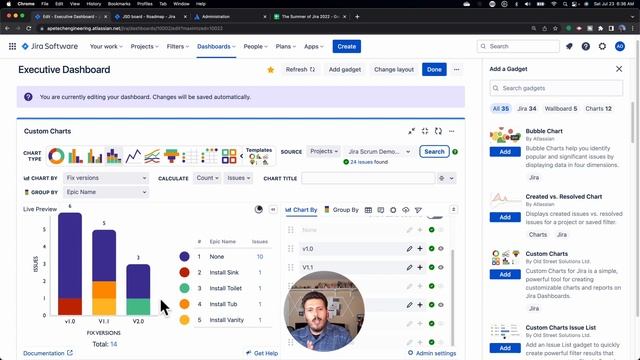640x360 pixels.
Task: Open Custom Charts gadget more options
Action: pyautogui.click(x=451, y=131)
